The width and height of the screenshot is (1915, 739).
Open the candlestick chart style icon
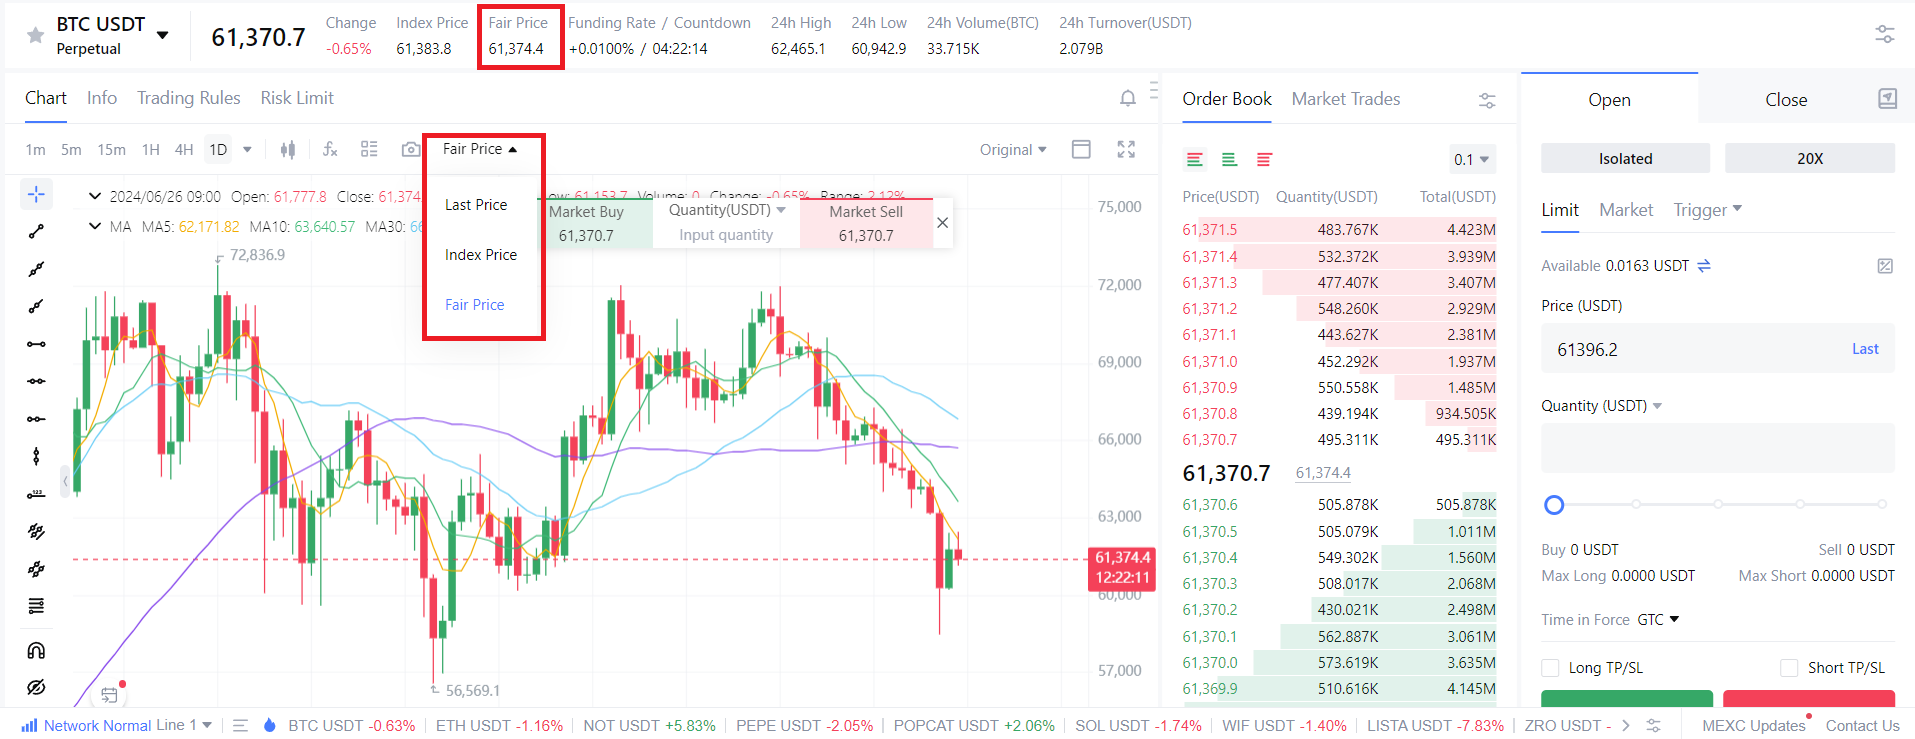pos(288,149)
